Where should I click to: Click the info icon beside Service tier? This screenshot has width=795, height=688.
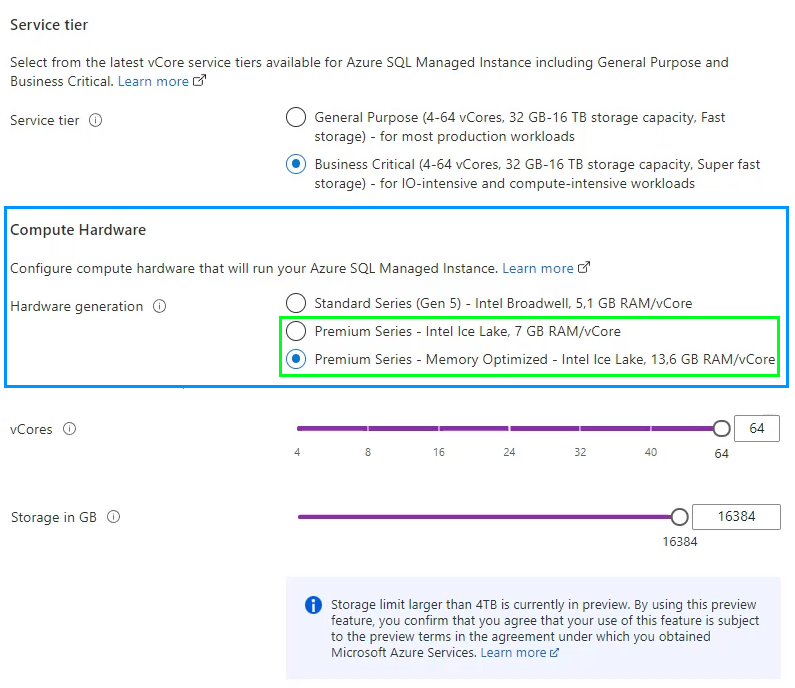96,120
